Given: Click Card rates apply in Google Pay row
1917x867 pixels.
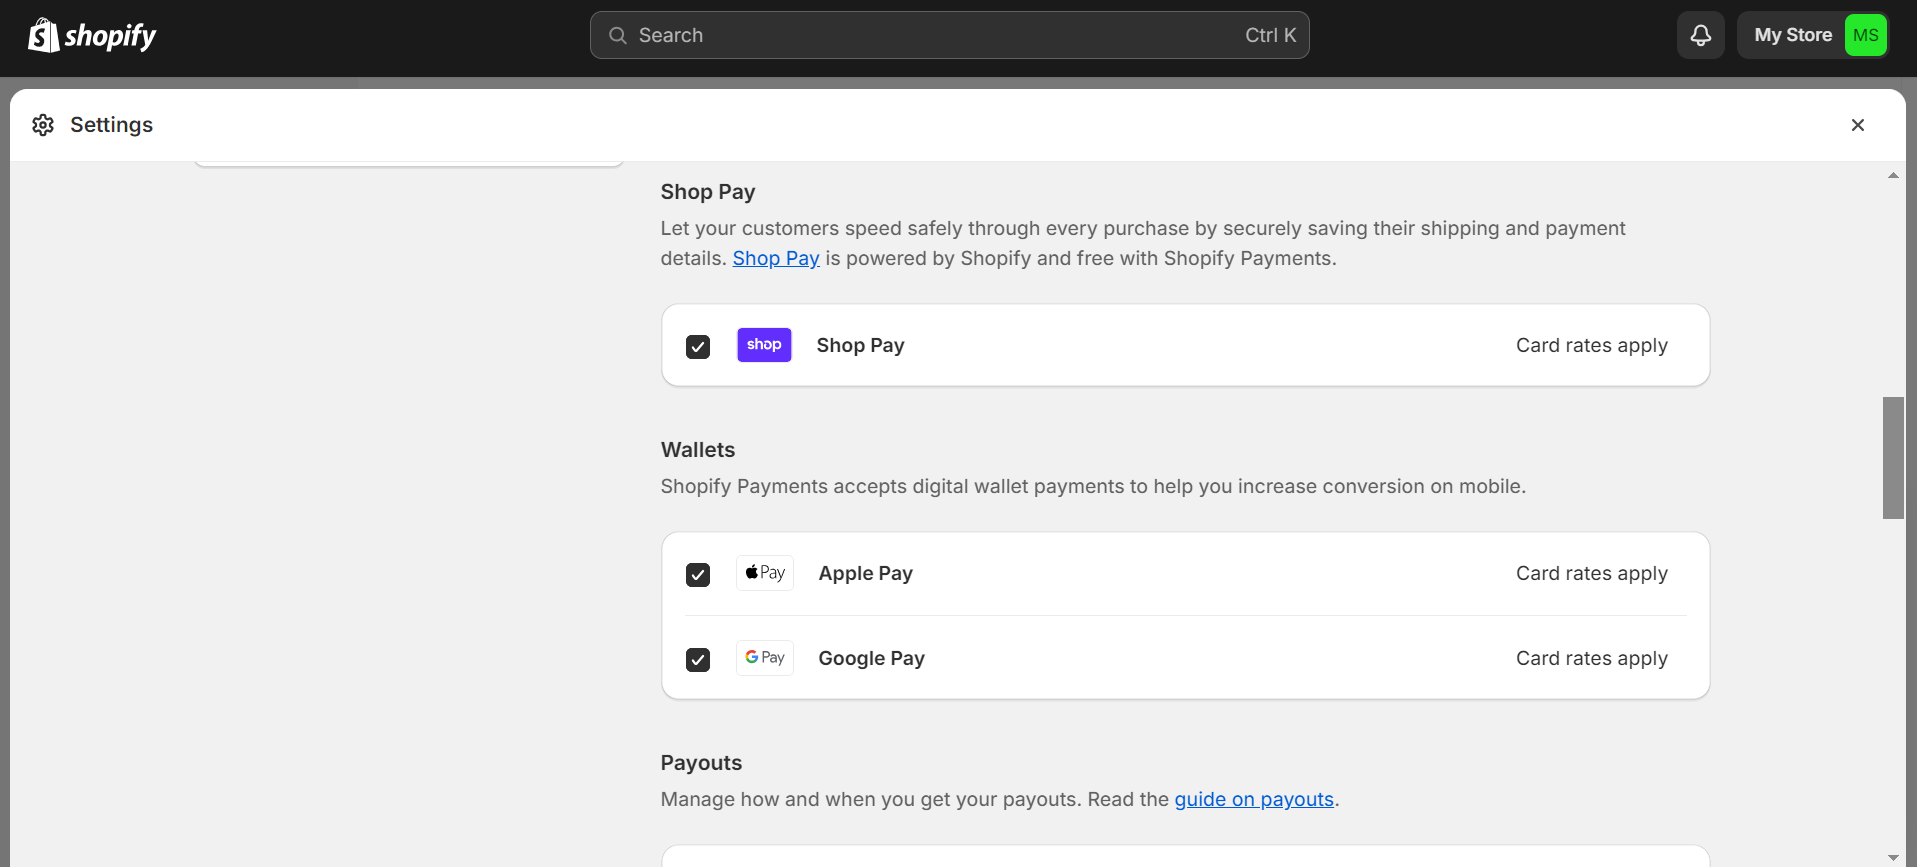Looking at the screenshot, I should click(1592, 658).
